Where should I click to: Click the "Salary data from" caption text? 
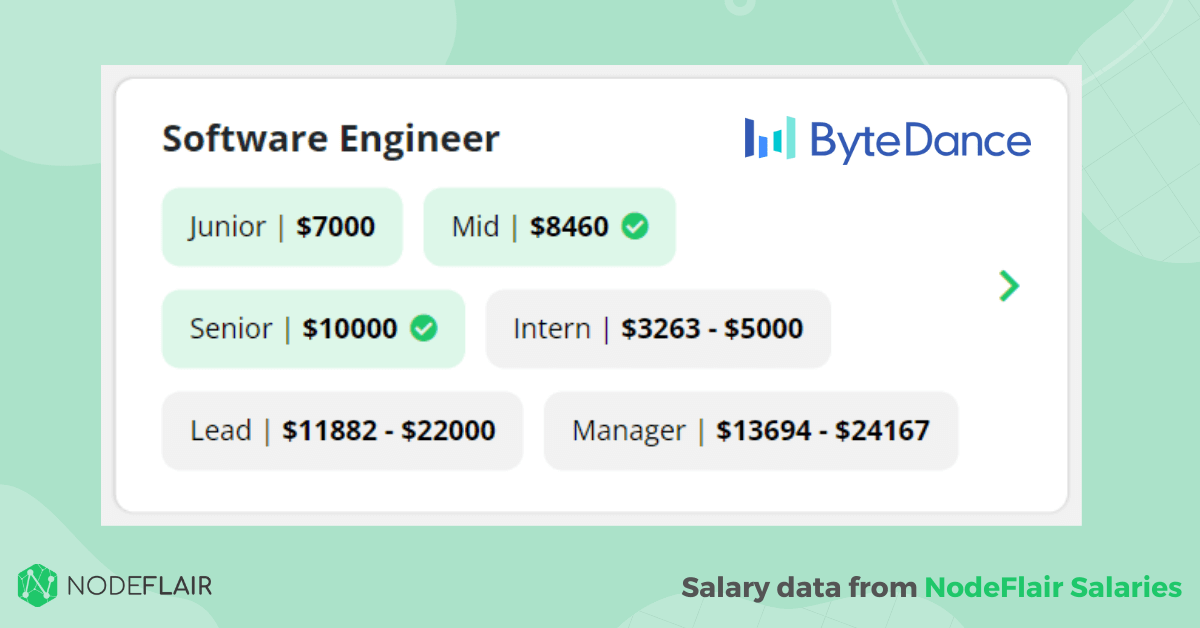click(x=798, y=587)
